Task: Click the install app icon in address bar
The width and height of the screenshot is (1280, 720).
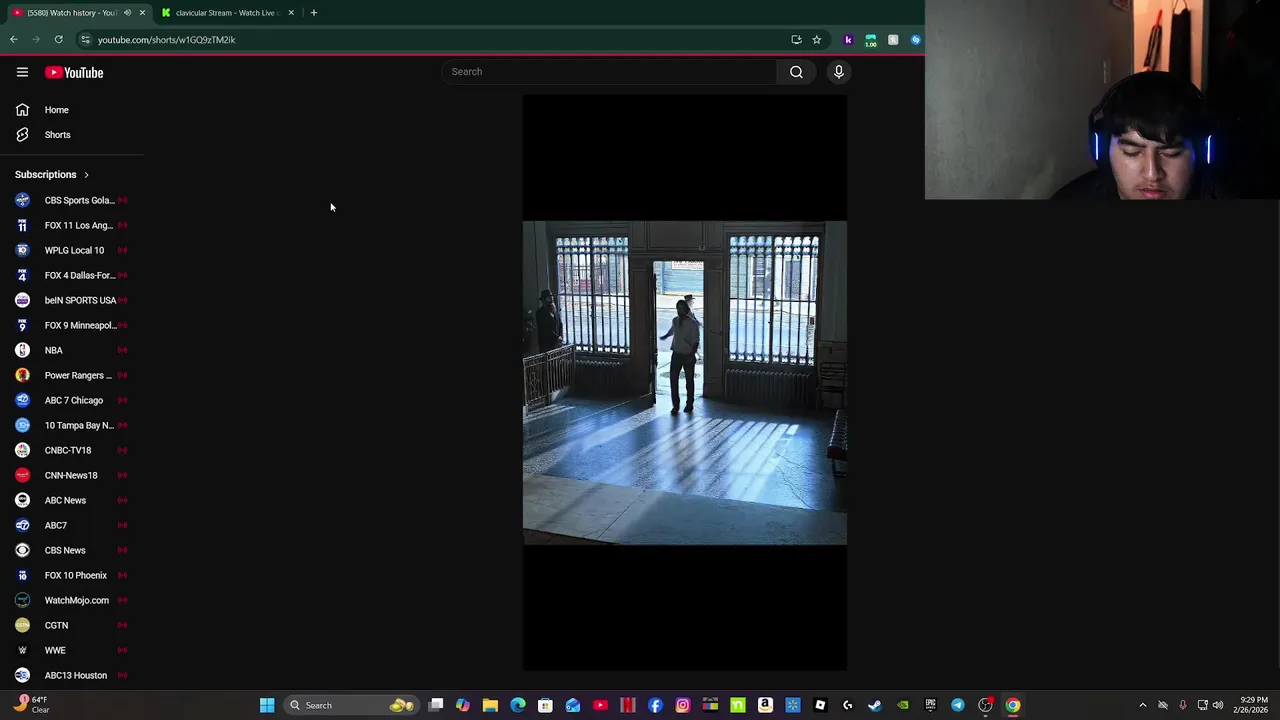Action: pyautogui.click(x=796, y=40)
